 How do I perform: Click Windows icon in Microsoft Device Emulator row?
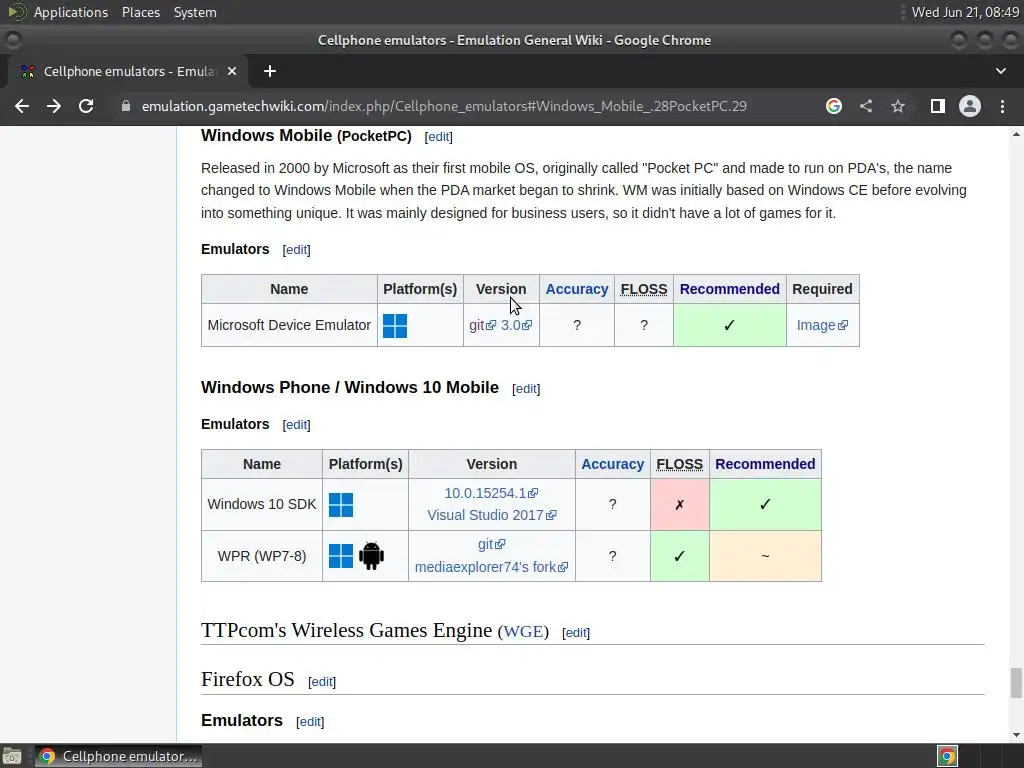tap(394, 325)
